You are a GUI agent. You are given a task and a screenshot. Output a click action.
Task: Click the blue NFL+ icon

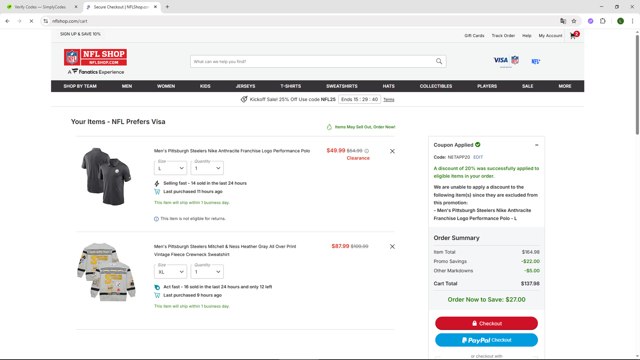point(536,61)
